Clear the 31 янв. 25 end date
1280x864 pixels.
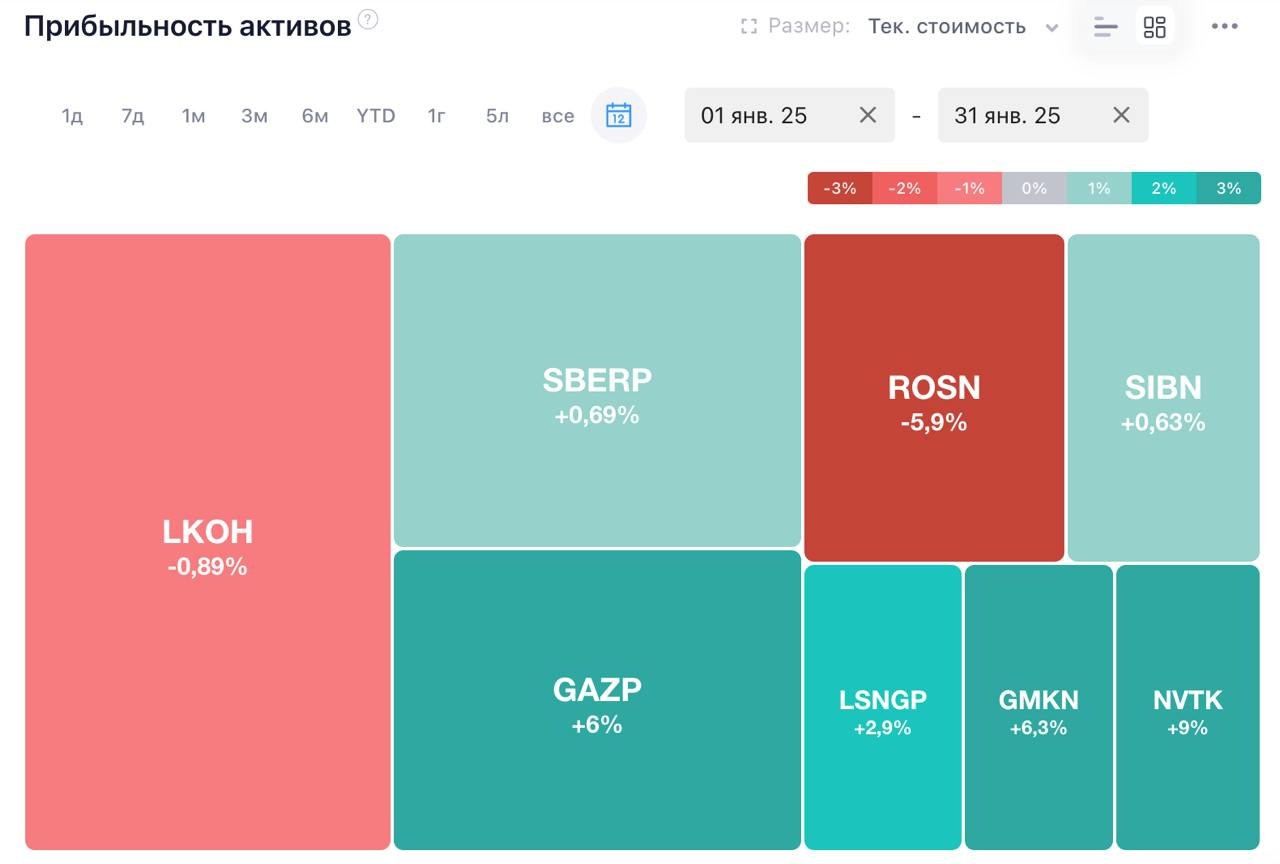1122,115
